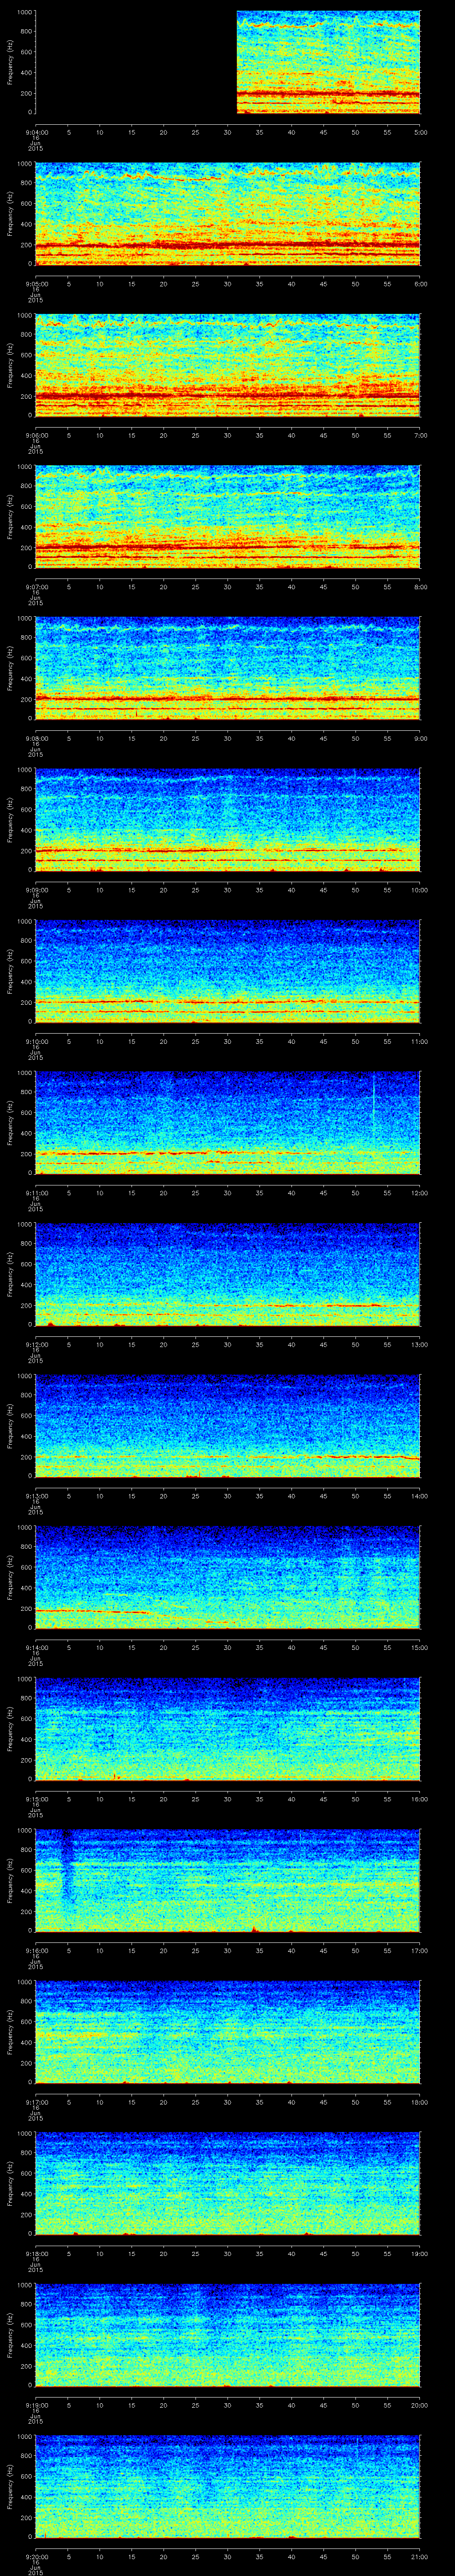455x2576 pixels.
Task: Click the 13:00 end time label
Action: 420,1343
